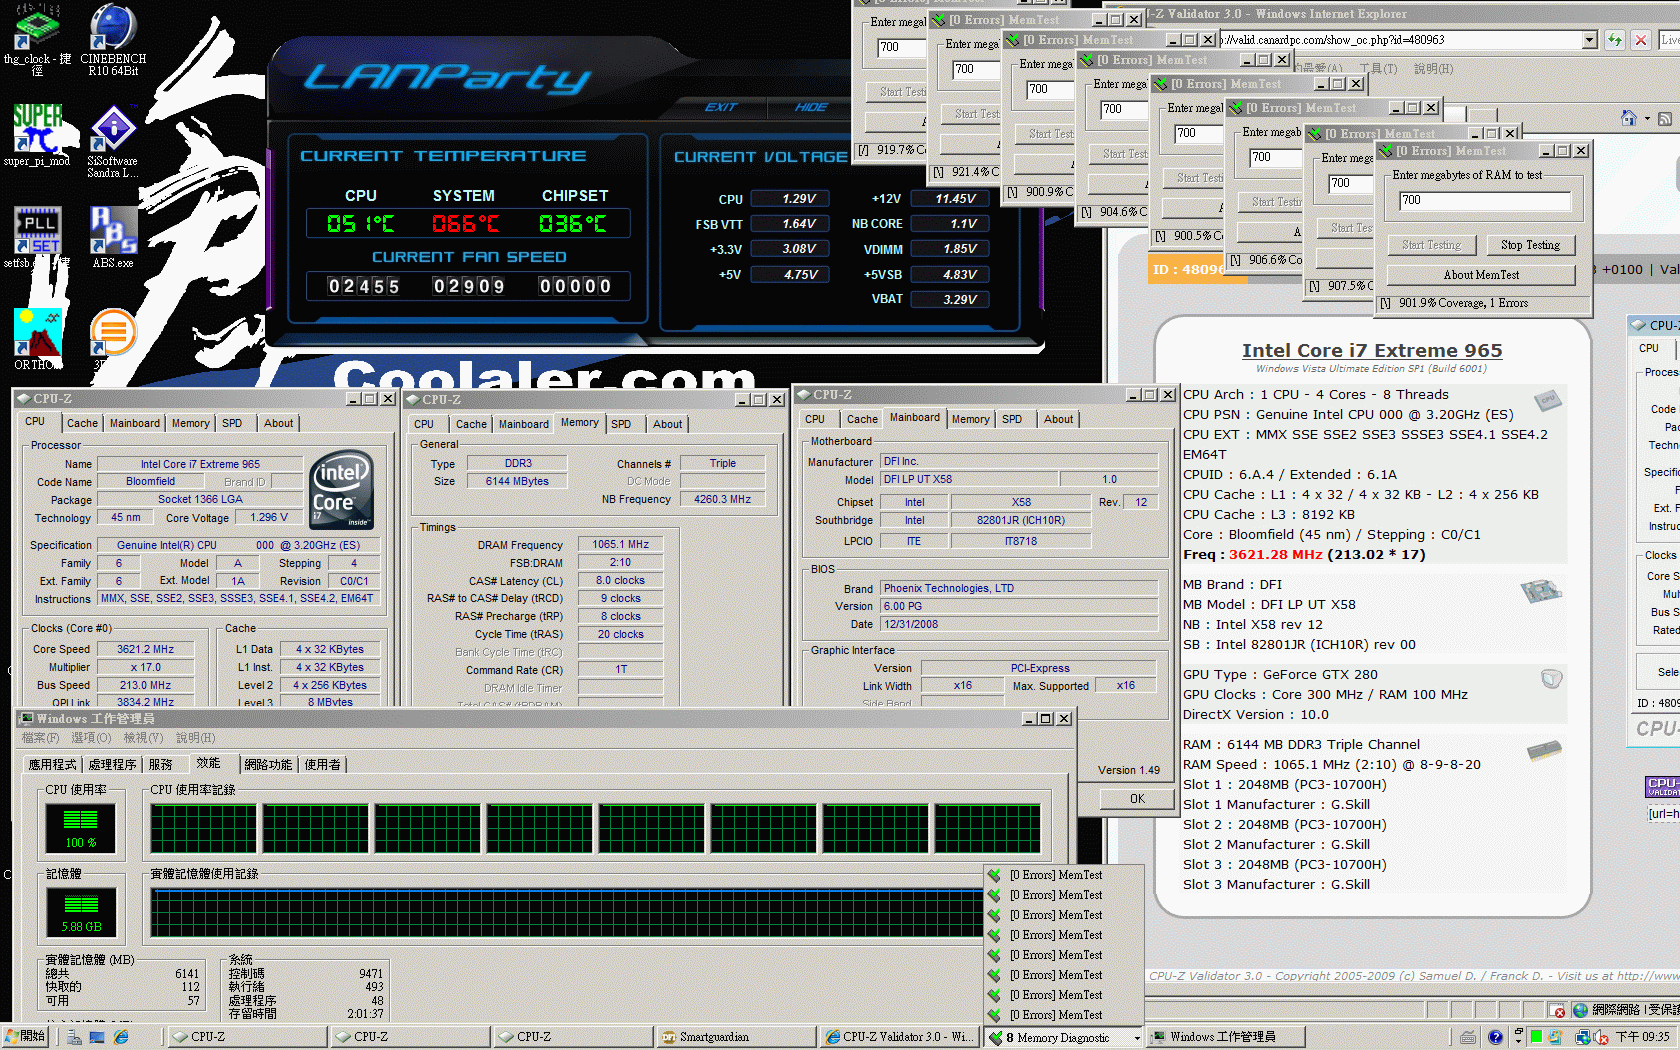
Task: Expand the Memory Diagnostic taskbar group arrow
Action: pyautogui.click(x=1137, y=1038)
